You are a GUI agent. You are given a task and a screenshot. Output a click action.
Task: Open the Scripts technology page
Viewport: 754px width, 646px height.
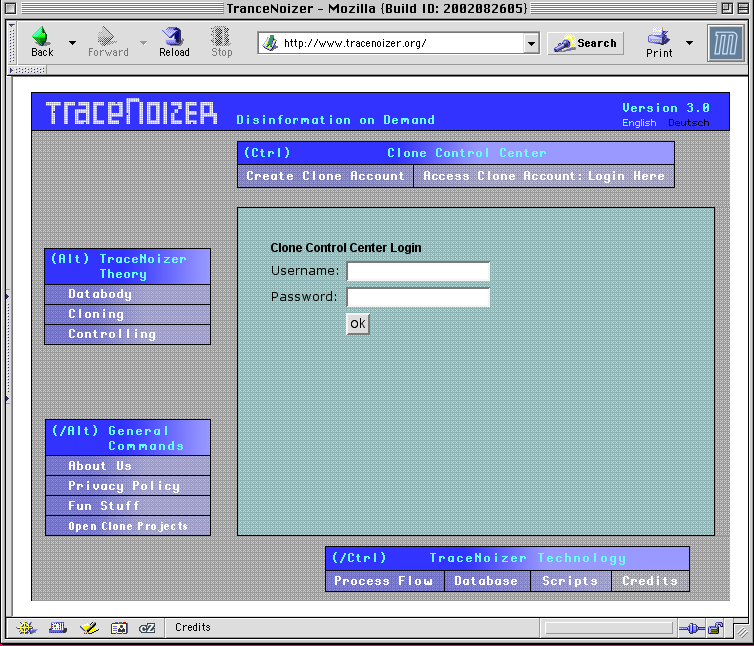(570, 581)
